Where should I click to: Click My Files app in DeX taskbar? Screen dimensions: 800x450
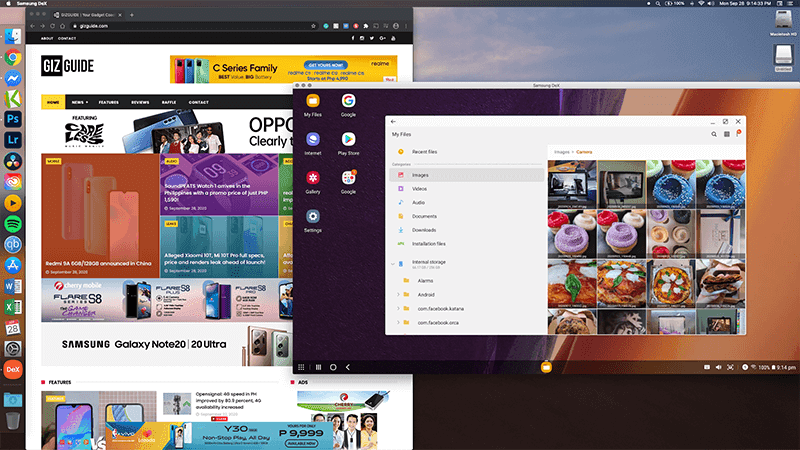pos(546,367)
